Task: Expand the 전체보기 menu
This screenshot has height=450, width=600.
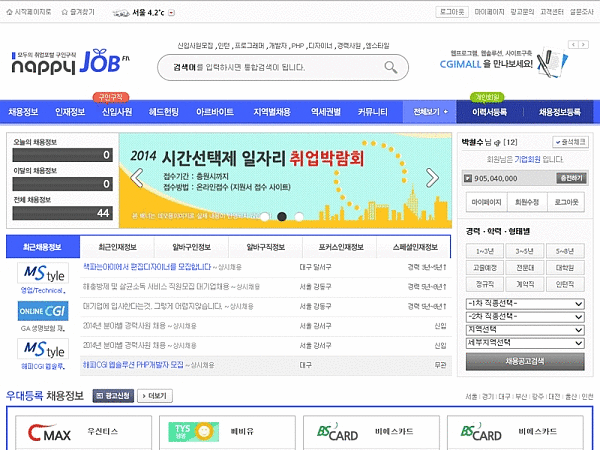Action: pyautogui.click(x=430, y=112)
